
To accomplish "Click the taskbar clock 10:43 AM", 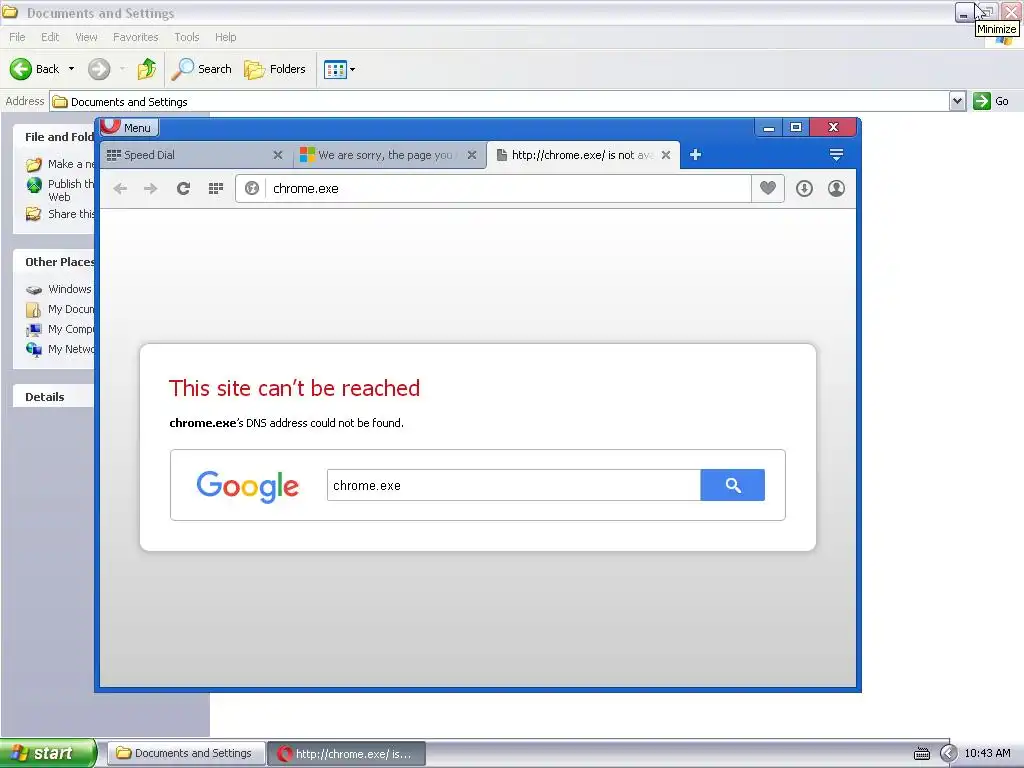I will coord(987,753).
